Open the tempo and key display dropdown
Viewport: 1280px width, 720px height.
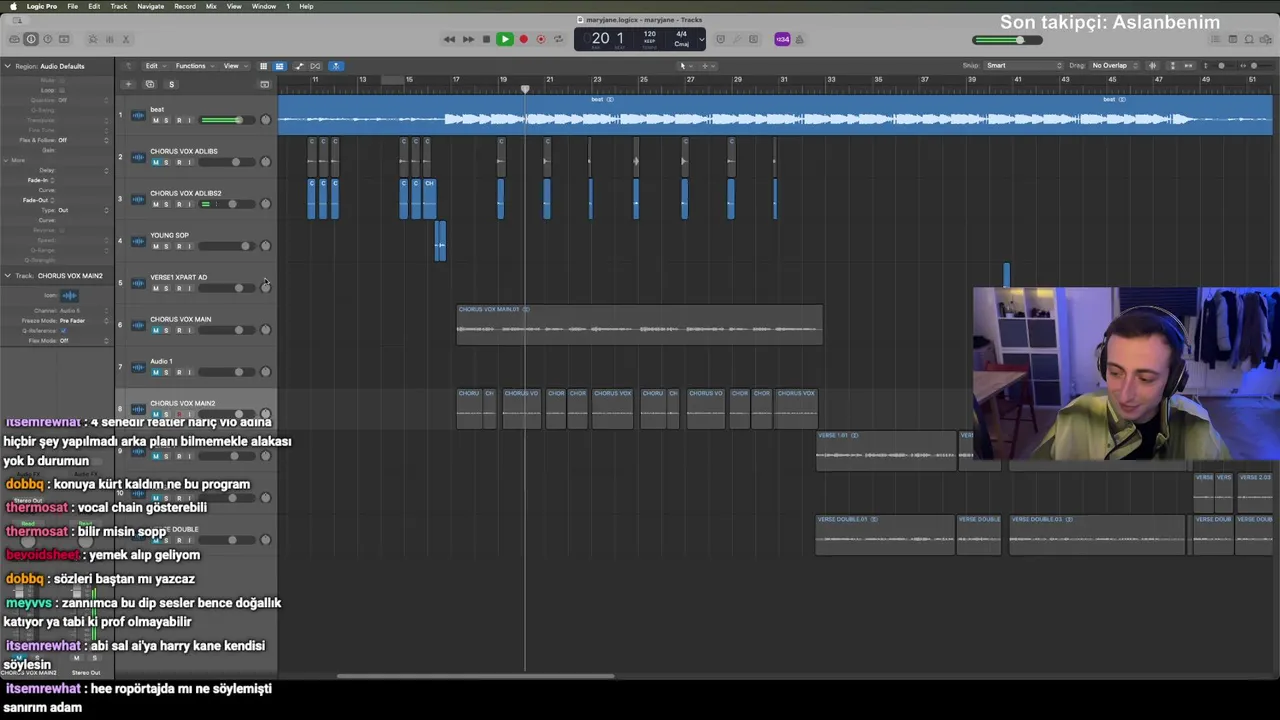point(700,39)
